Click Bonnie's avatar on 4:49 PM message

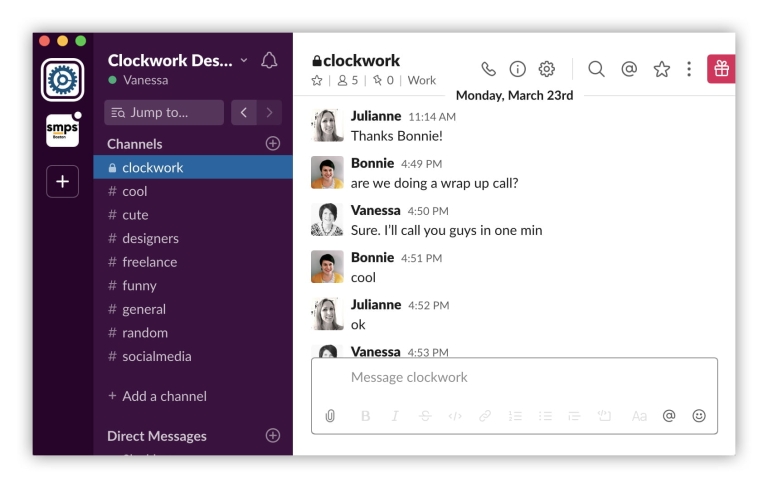[327, 172]
